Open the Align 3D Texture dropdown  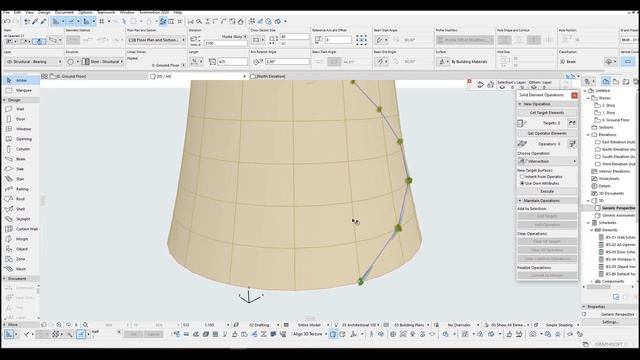(x=310, y=334)
